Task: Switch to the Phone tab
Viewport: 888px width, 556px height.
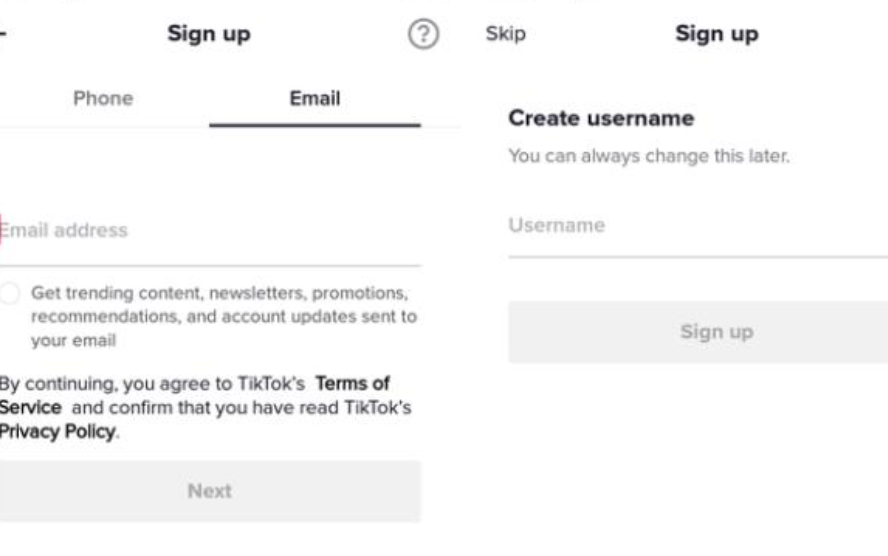Action: click(103, 98)
